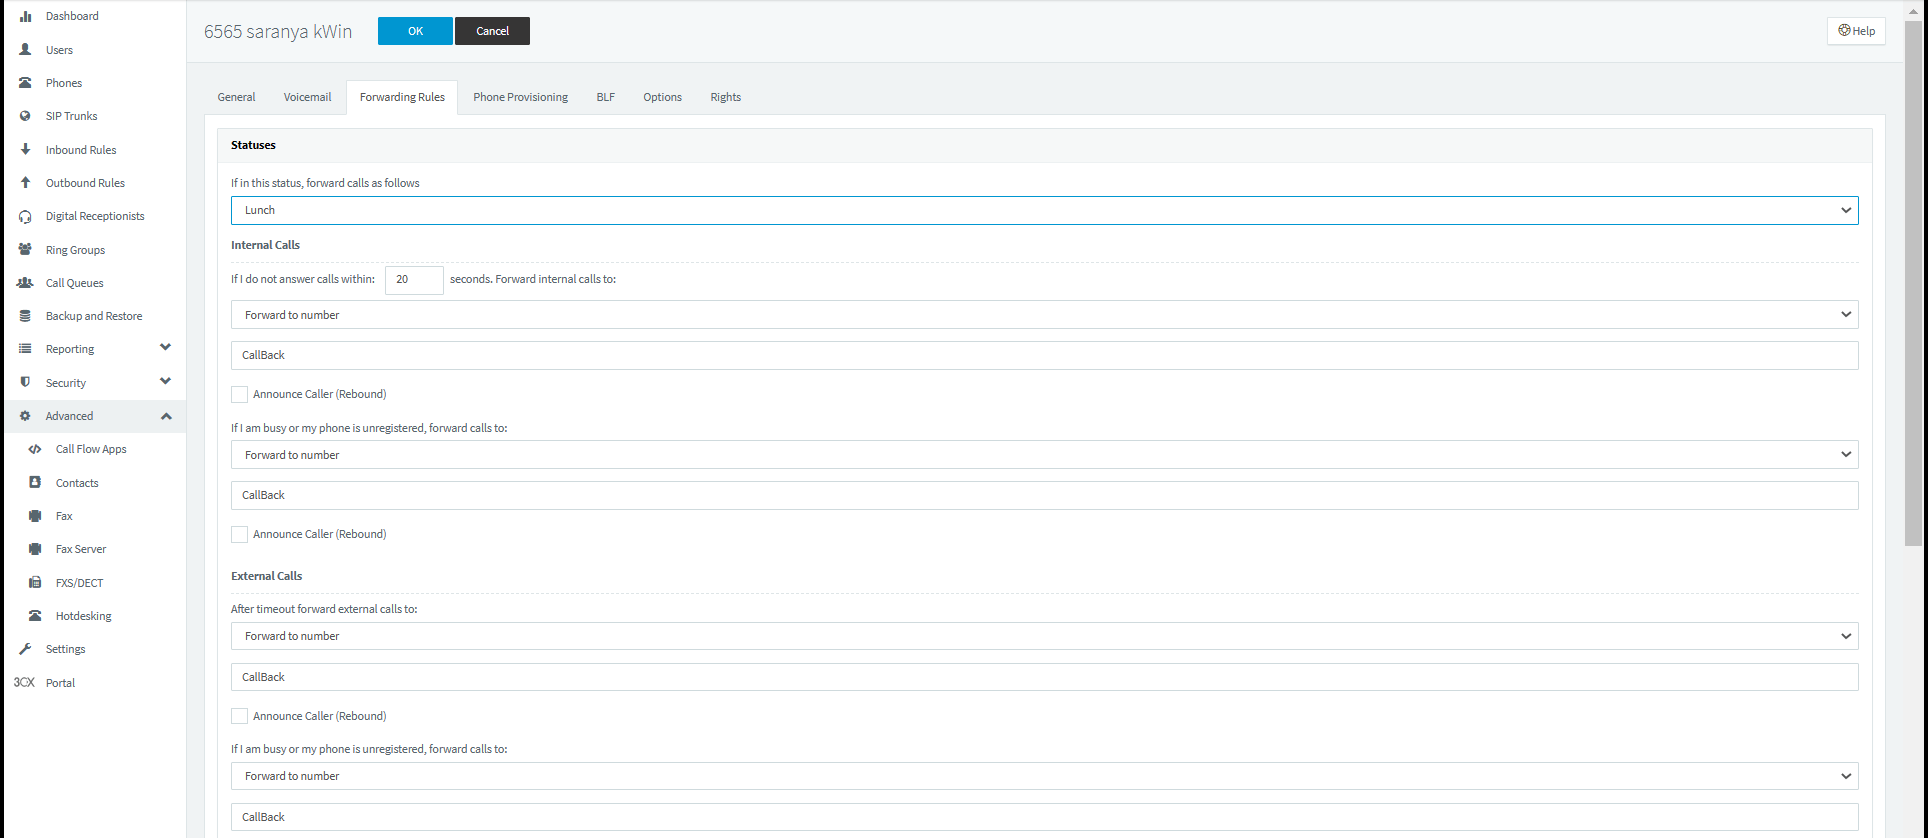Collapse the Advanced menu chevron
The image size is (1928, 838).
(166, 416)
